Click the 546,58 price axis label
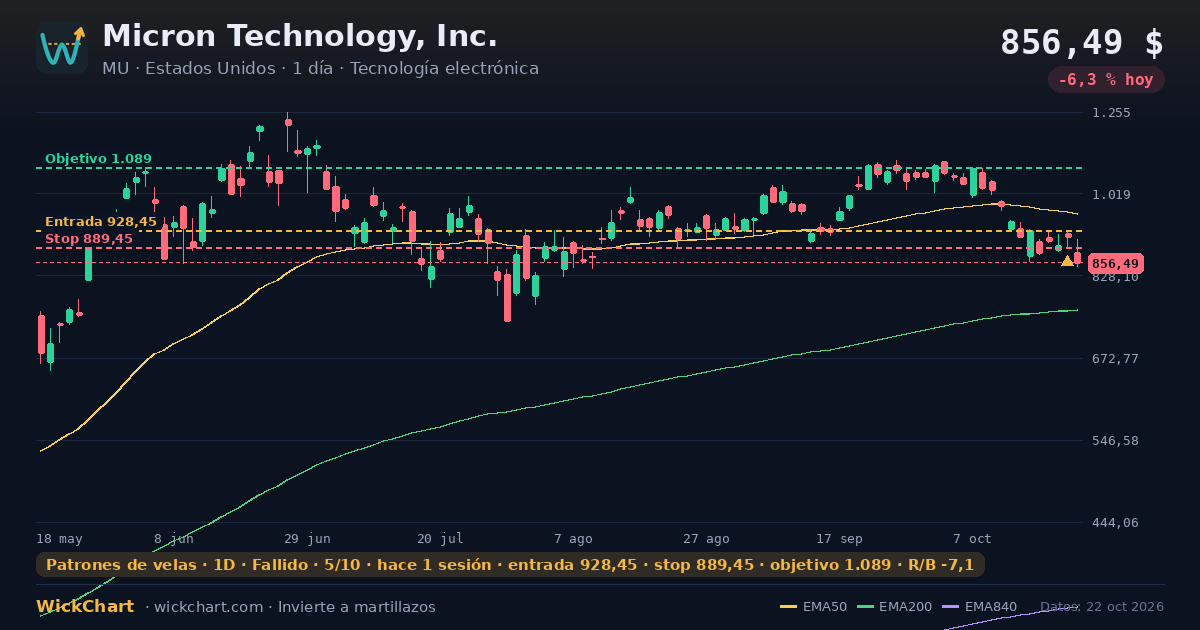1200x630 pixels. tap(1115, 441)
